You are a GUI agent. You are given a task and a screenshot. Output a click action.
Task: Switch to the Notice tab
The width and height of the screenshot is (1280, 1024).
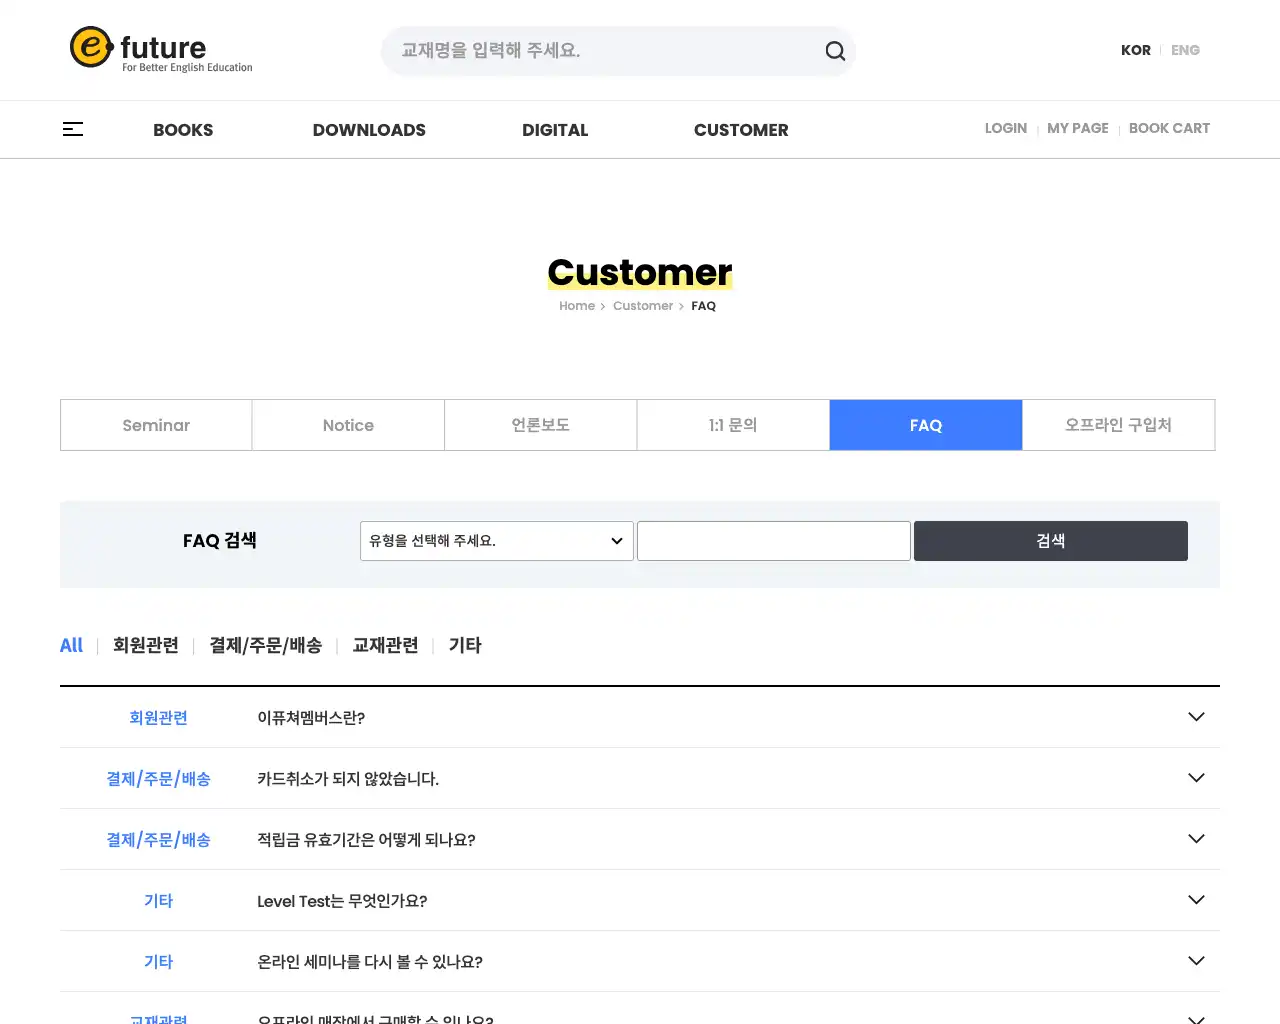348,425
